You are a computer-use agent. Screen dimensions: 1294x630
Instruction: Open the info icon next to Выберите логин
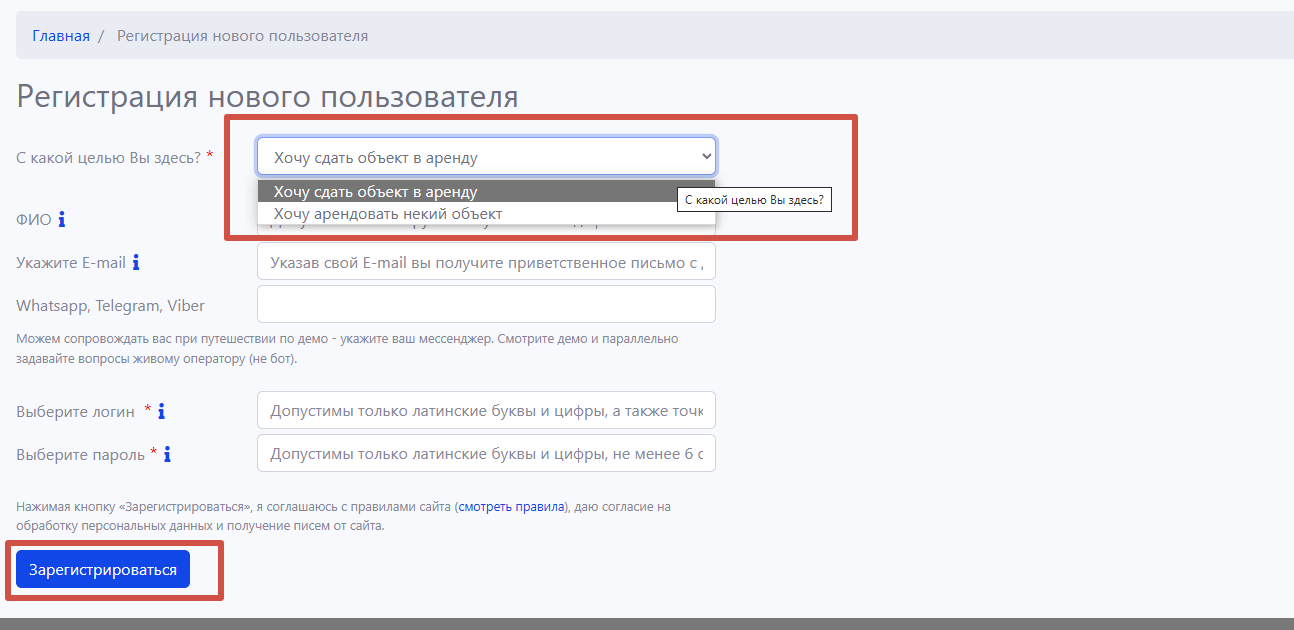click(x=161, y=411)
